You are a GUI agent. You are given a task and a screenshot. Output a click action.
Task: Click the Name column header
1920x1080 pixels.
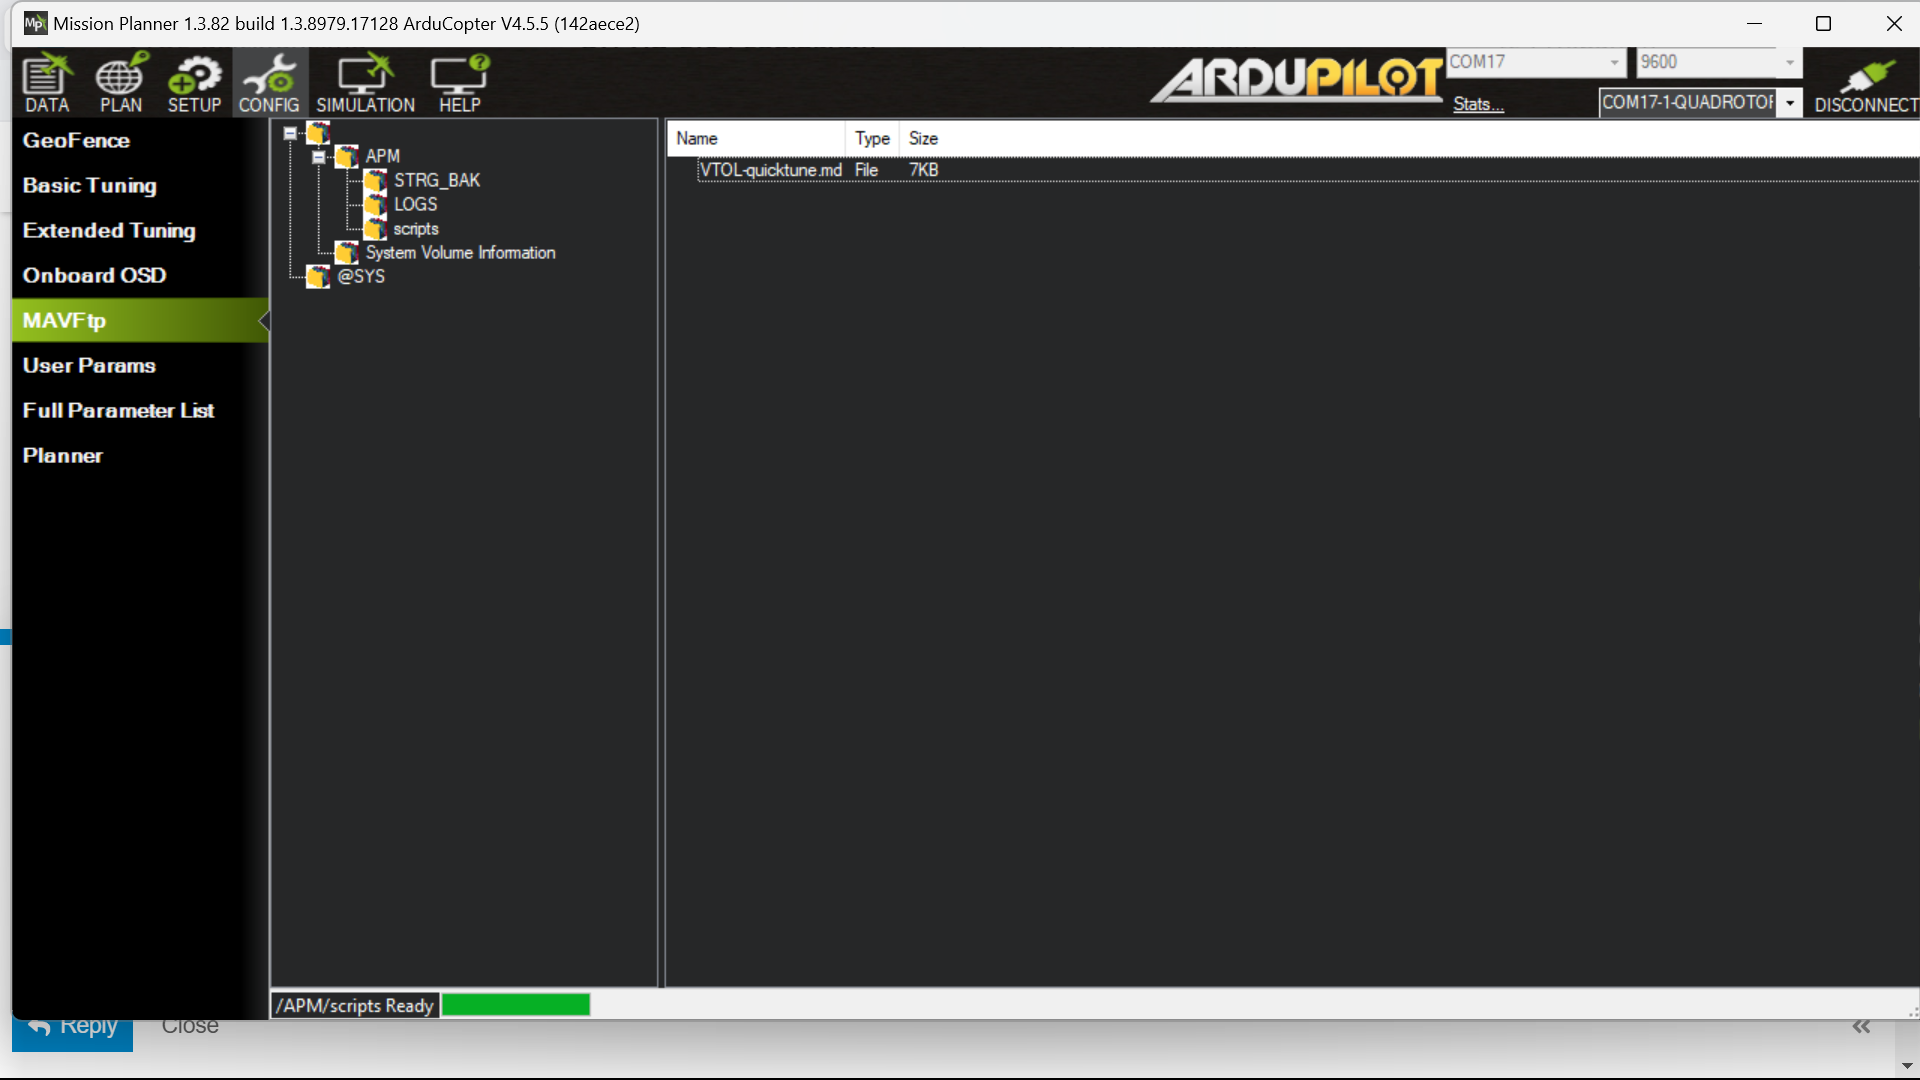(x=757, y=138)
